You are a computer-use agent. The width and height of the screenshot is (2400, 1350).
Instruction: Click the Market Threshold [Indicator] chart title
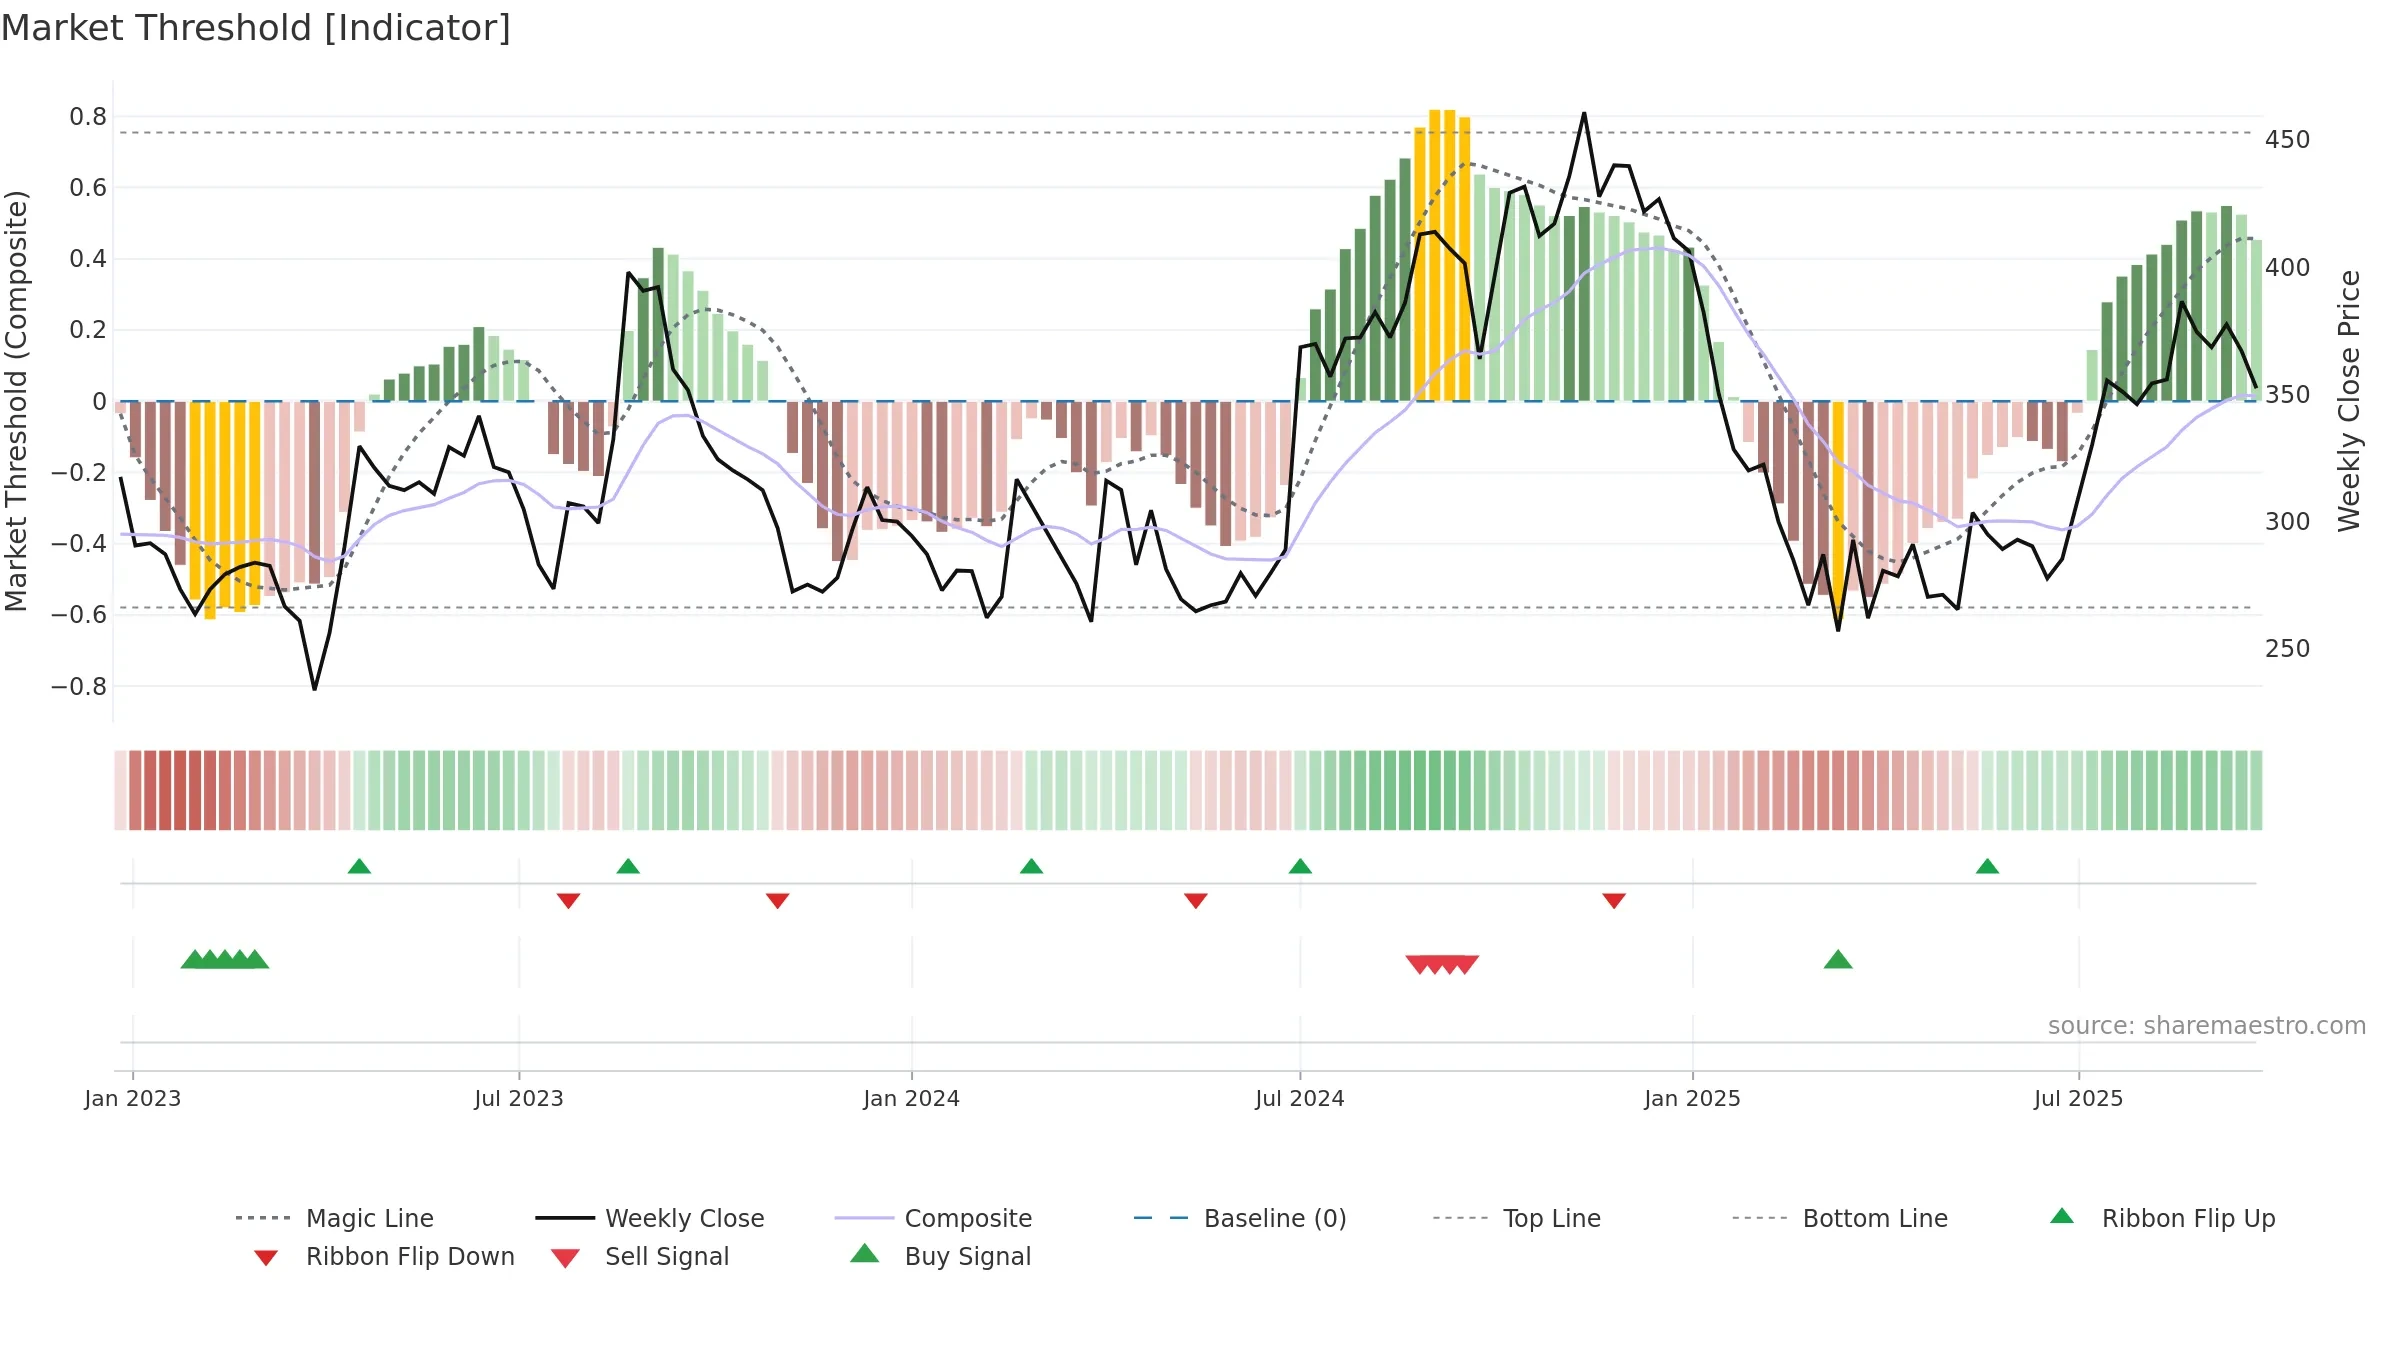point(256,28)
